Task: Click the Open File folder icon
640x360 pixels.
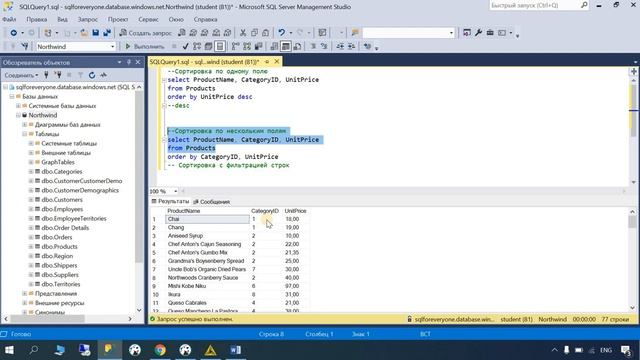Action: (x=84, y=33)
